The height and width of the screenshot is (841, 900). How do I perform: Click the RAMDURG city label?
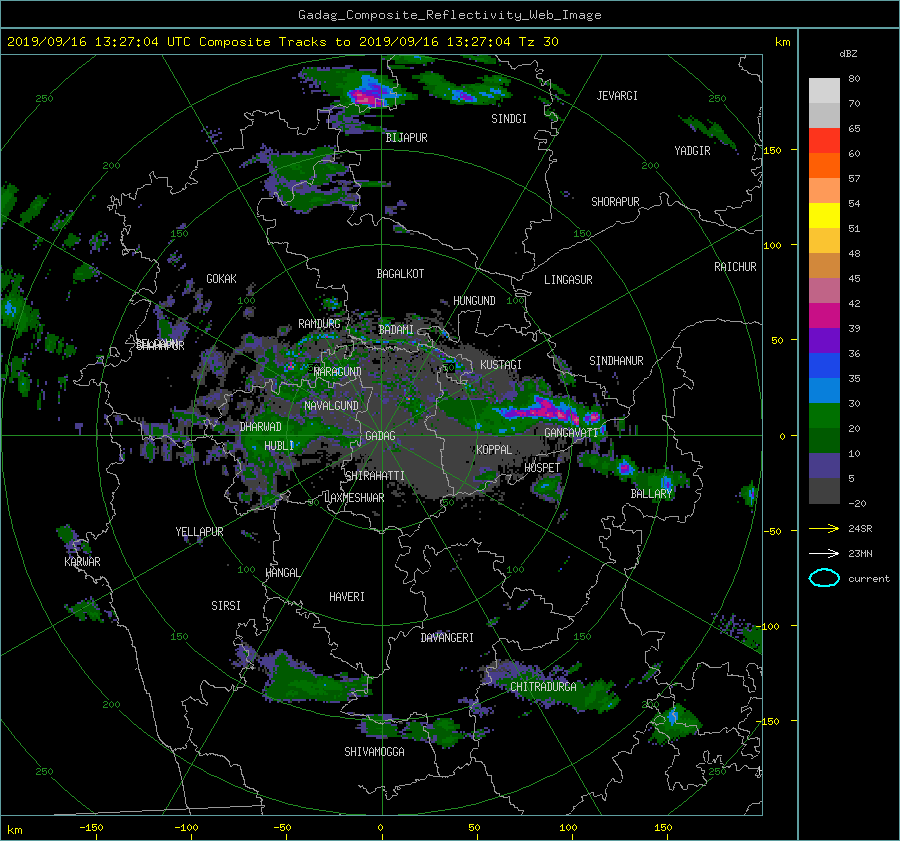pos(319,324)
